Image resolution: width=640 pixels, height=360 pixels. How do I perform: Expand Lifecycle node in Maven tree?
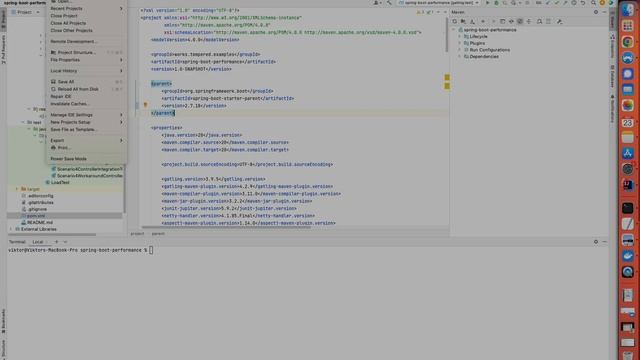coord(460,36)
